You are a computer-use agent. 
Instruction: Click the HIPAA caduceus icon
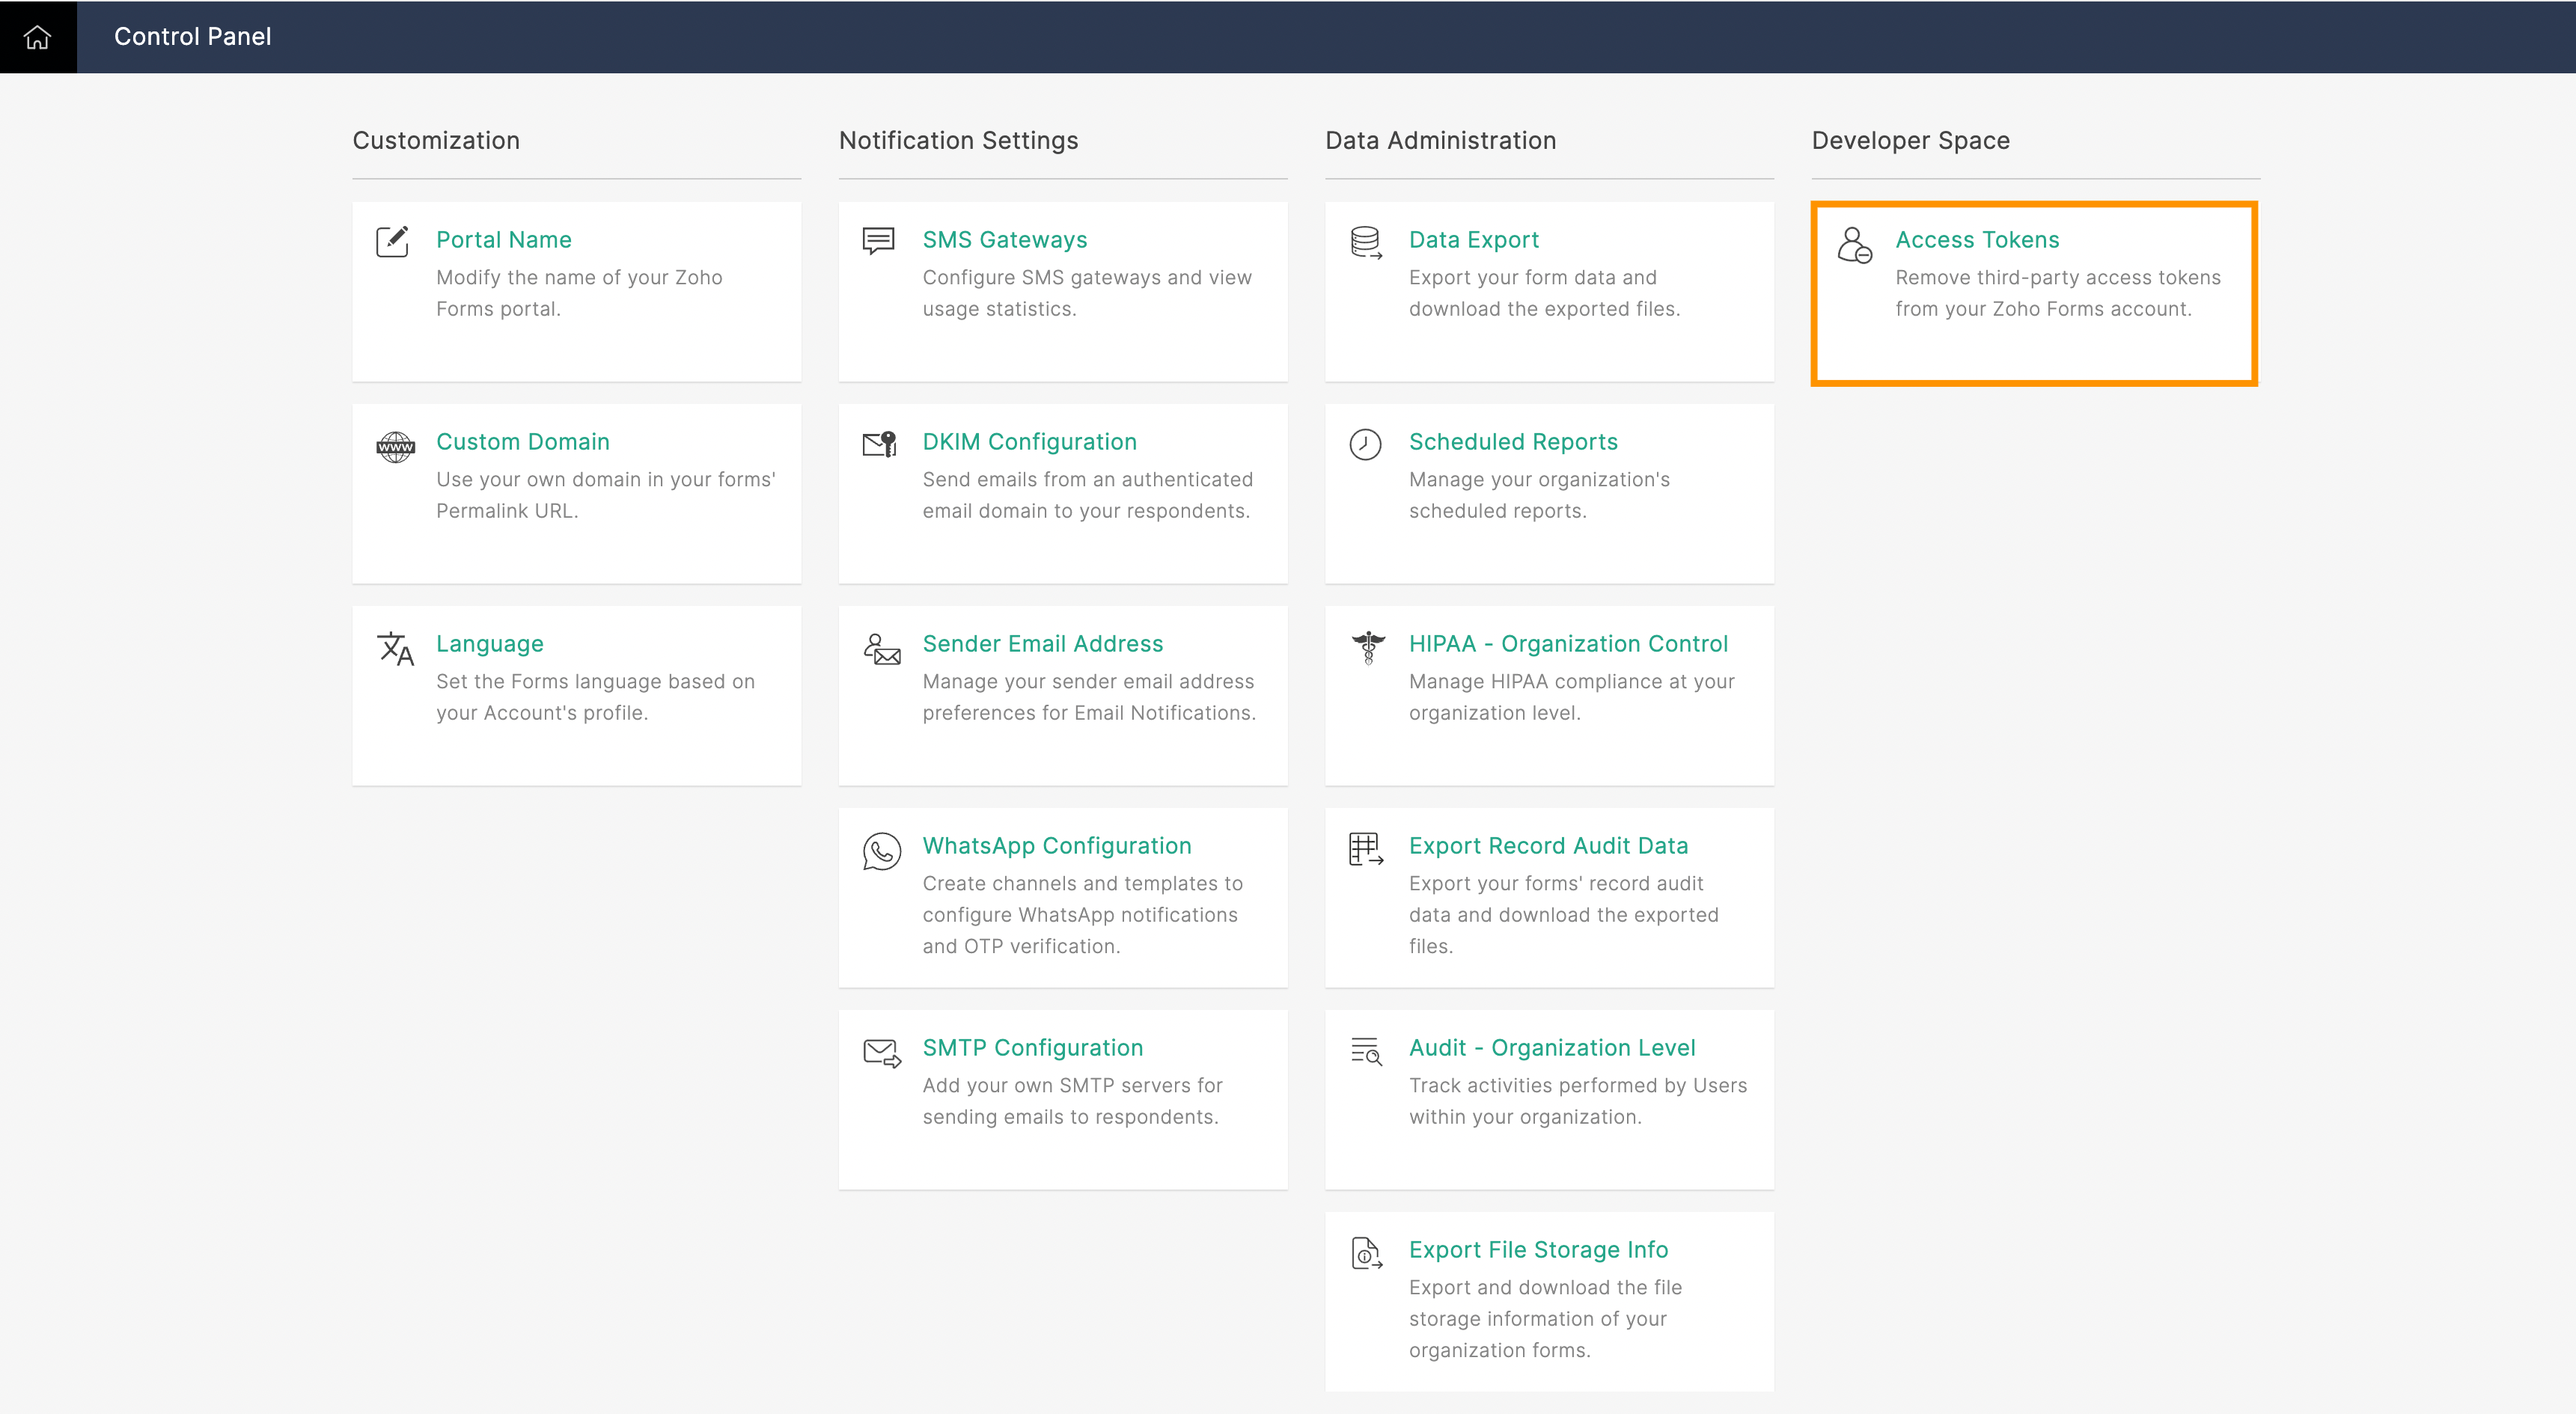(1367, 647)
